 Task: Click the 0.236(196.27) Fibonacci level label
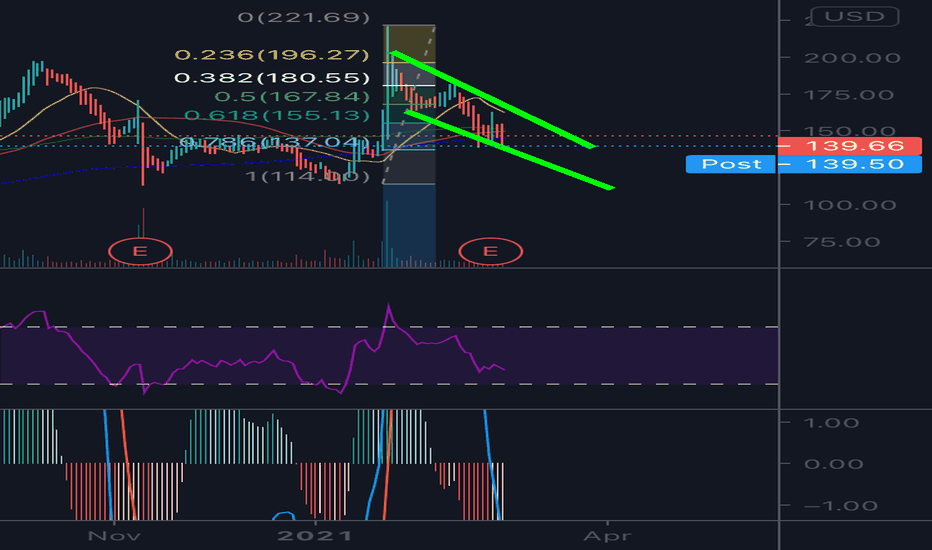[x=272, y=55]
